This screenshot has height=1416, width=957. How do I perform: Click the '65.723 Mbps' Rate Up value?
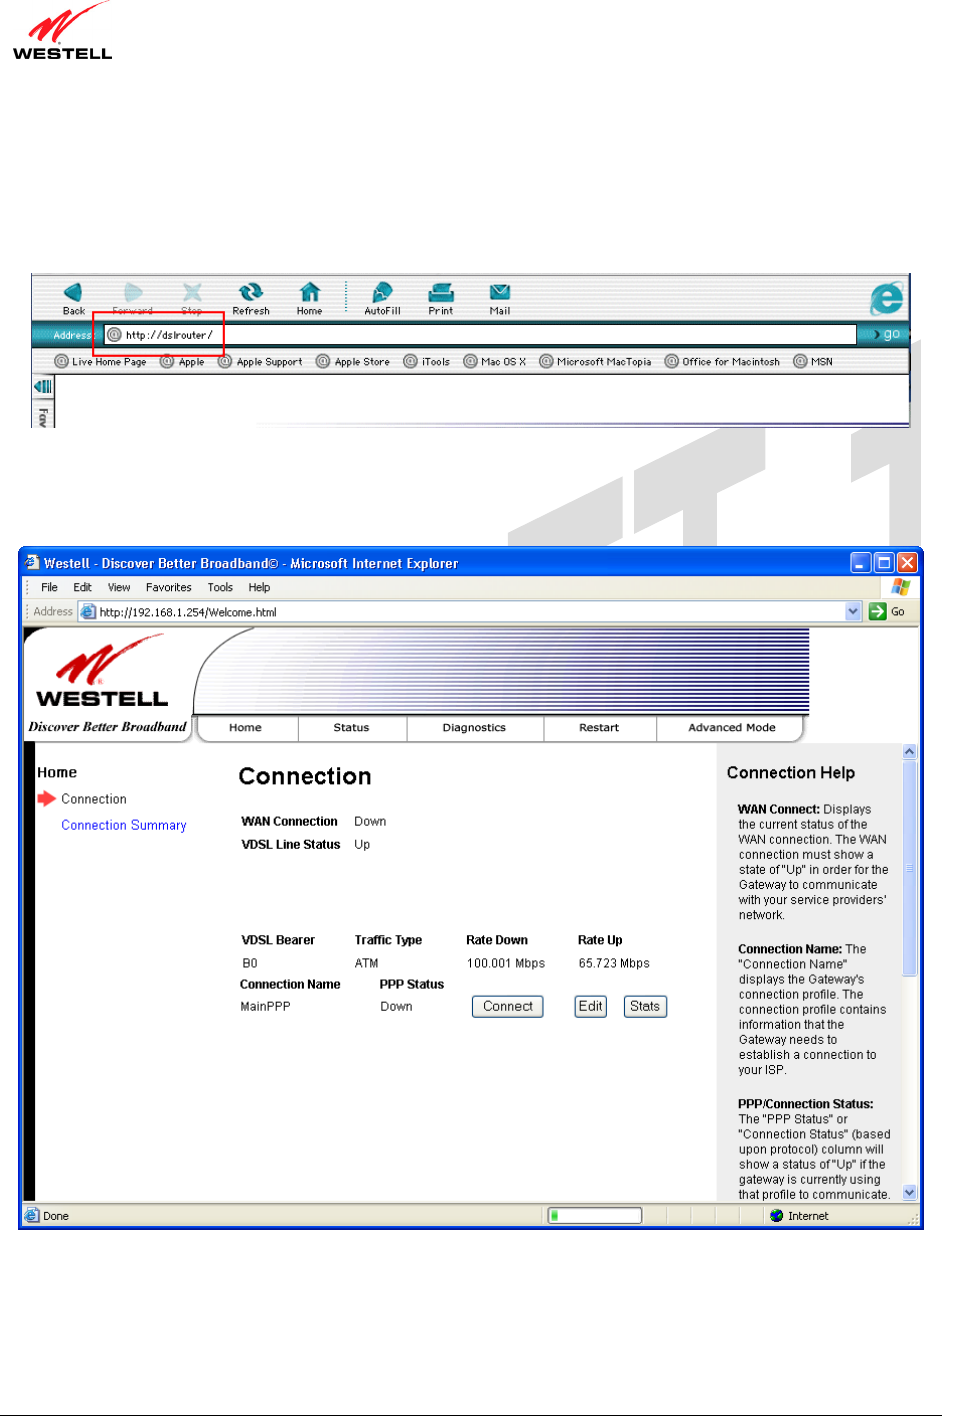[614, 964]
